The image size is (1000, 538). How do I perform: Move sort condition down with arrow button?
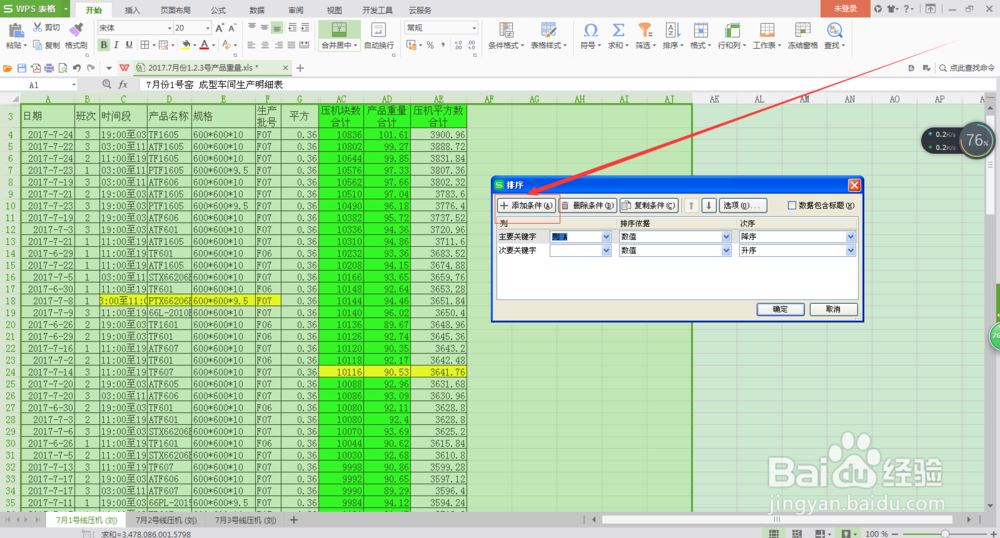tap(709, 205)
